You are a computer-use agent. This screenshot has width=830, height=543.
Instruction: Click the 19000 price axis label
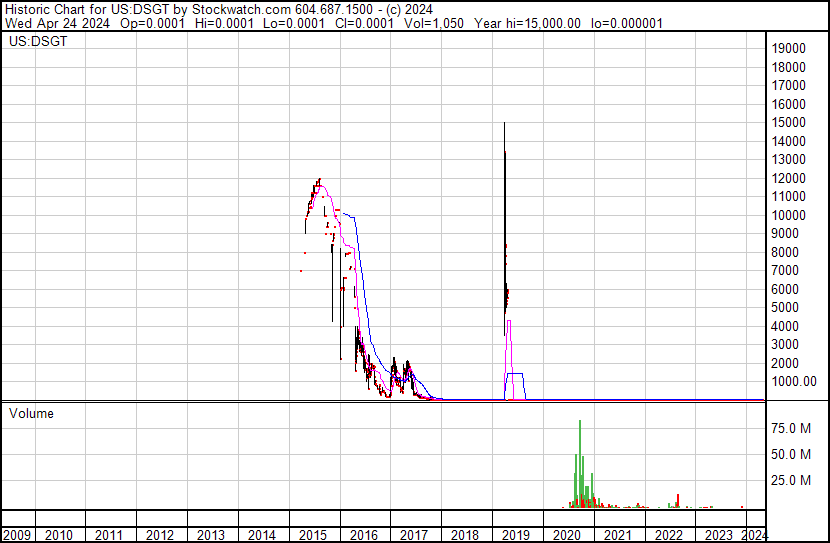coord(788,48)
